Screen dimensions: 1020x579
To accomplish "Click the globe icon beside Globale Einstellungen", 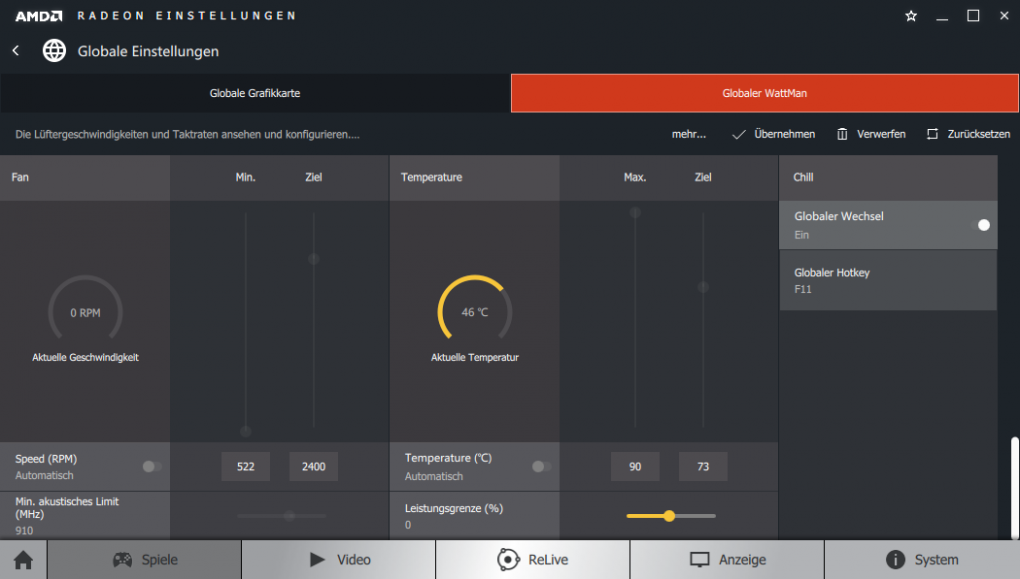I will [54, 51].
